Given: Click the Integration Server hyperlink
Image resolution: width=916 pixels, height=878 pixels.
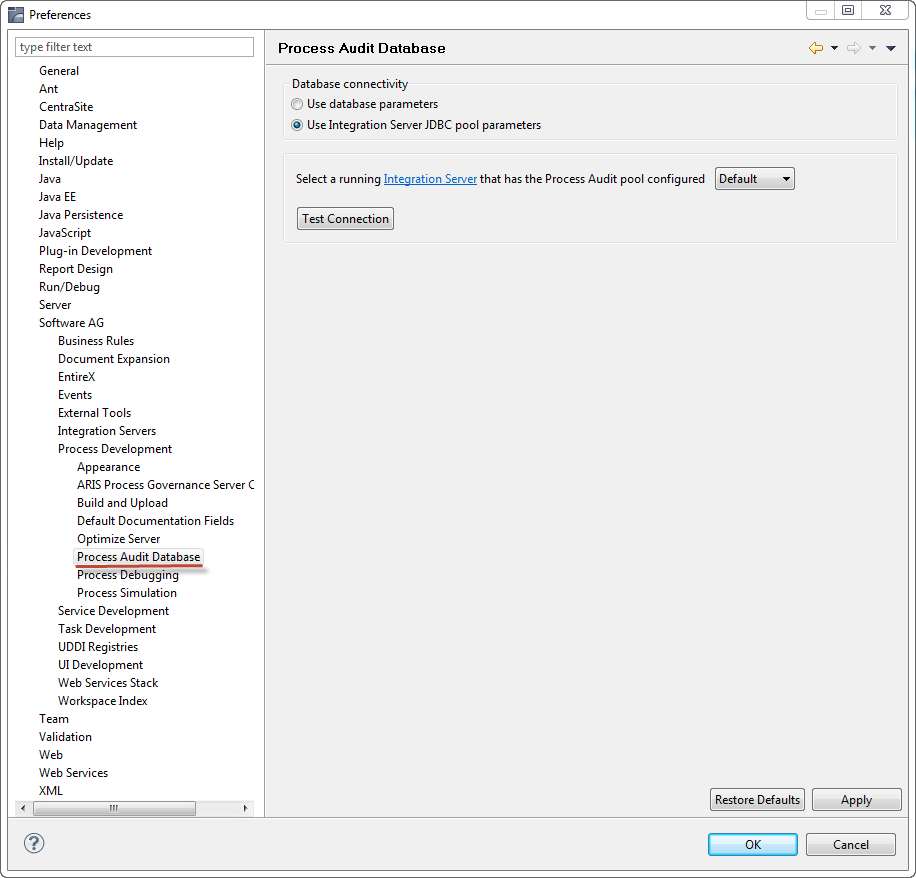Looking at the screenshot, I should (x=430, y=179).
